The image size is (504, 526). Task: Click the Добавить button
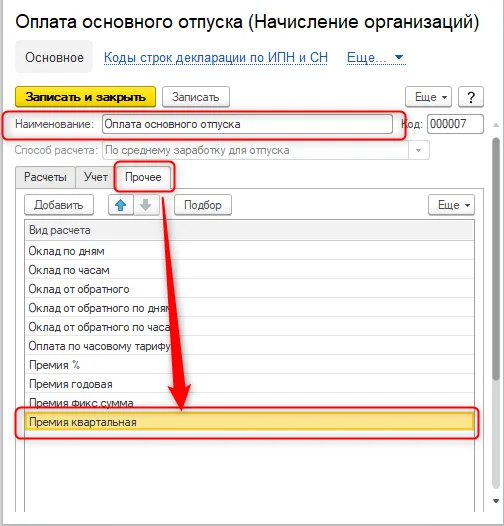tap(59, 205)
